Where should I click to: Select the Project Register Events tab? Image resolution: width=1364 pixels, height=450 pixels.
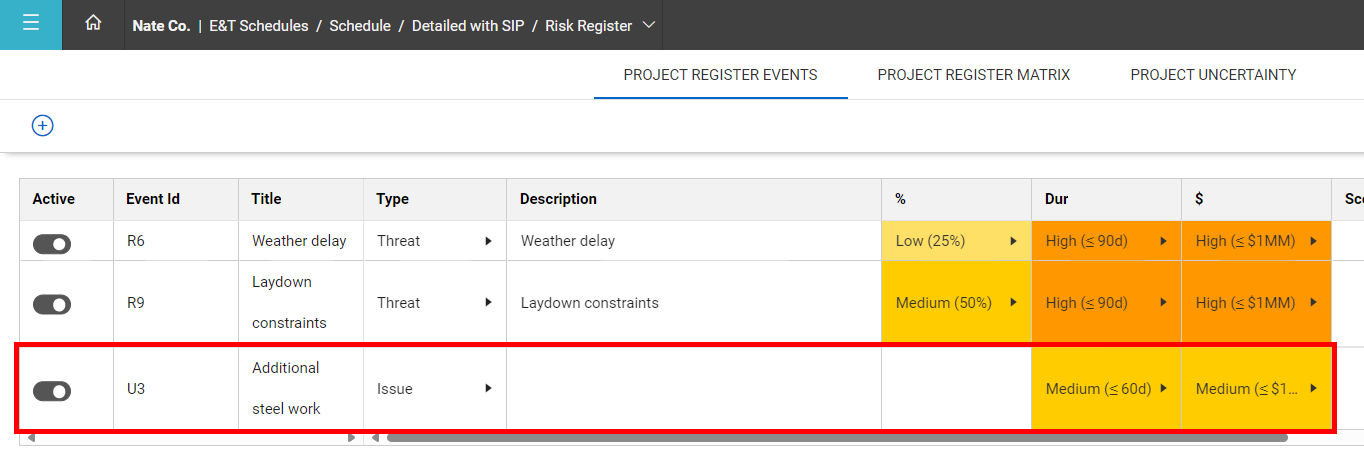click(x=720, y=75)
